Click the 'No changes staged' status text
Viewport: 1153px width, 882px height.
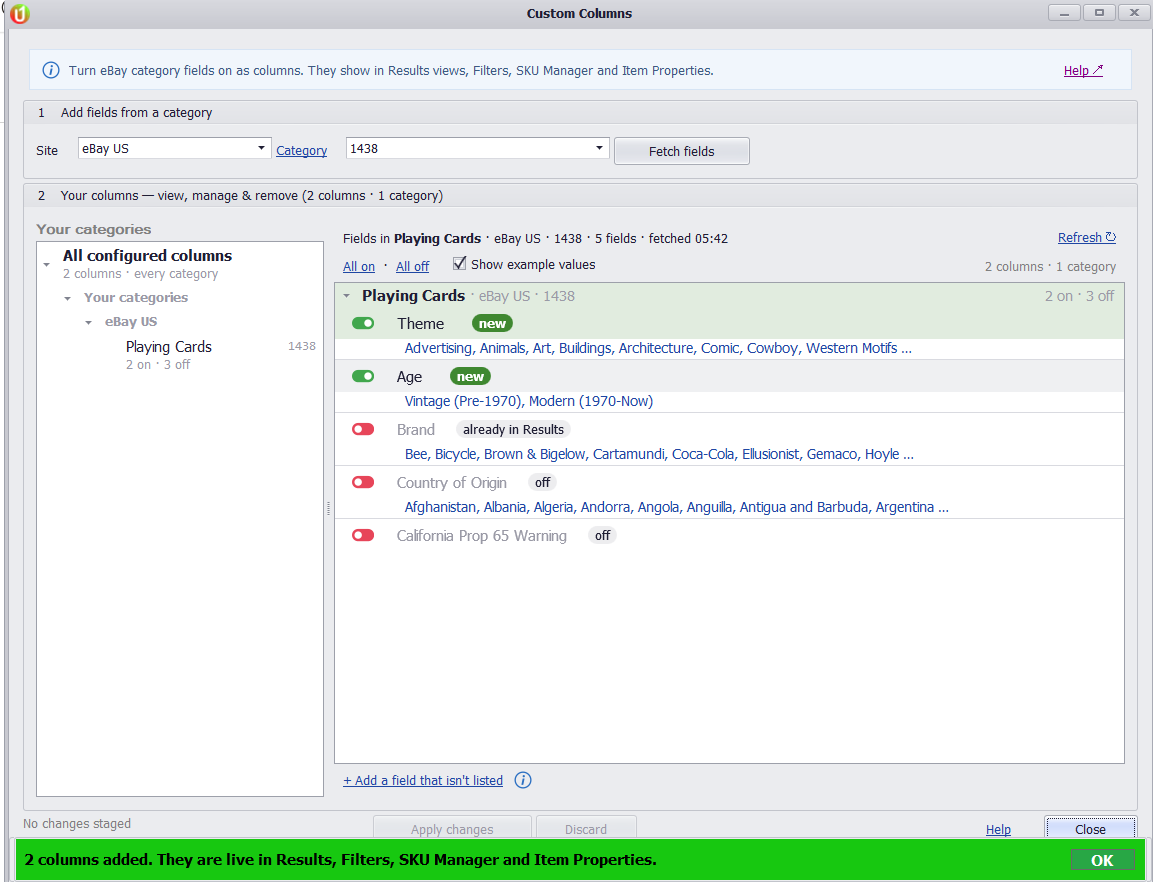(77, 823)
